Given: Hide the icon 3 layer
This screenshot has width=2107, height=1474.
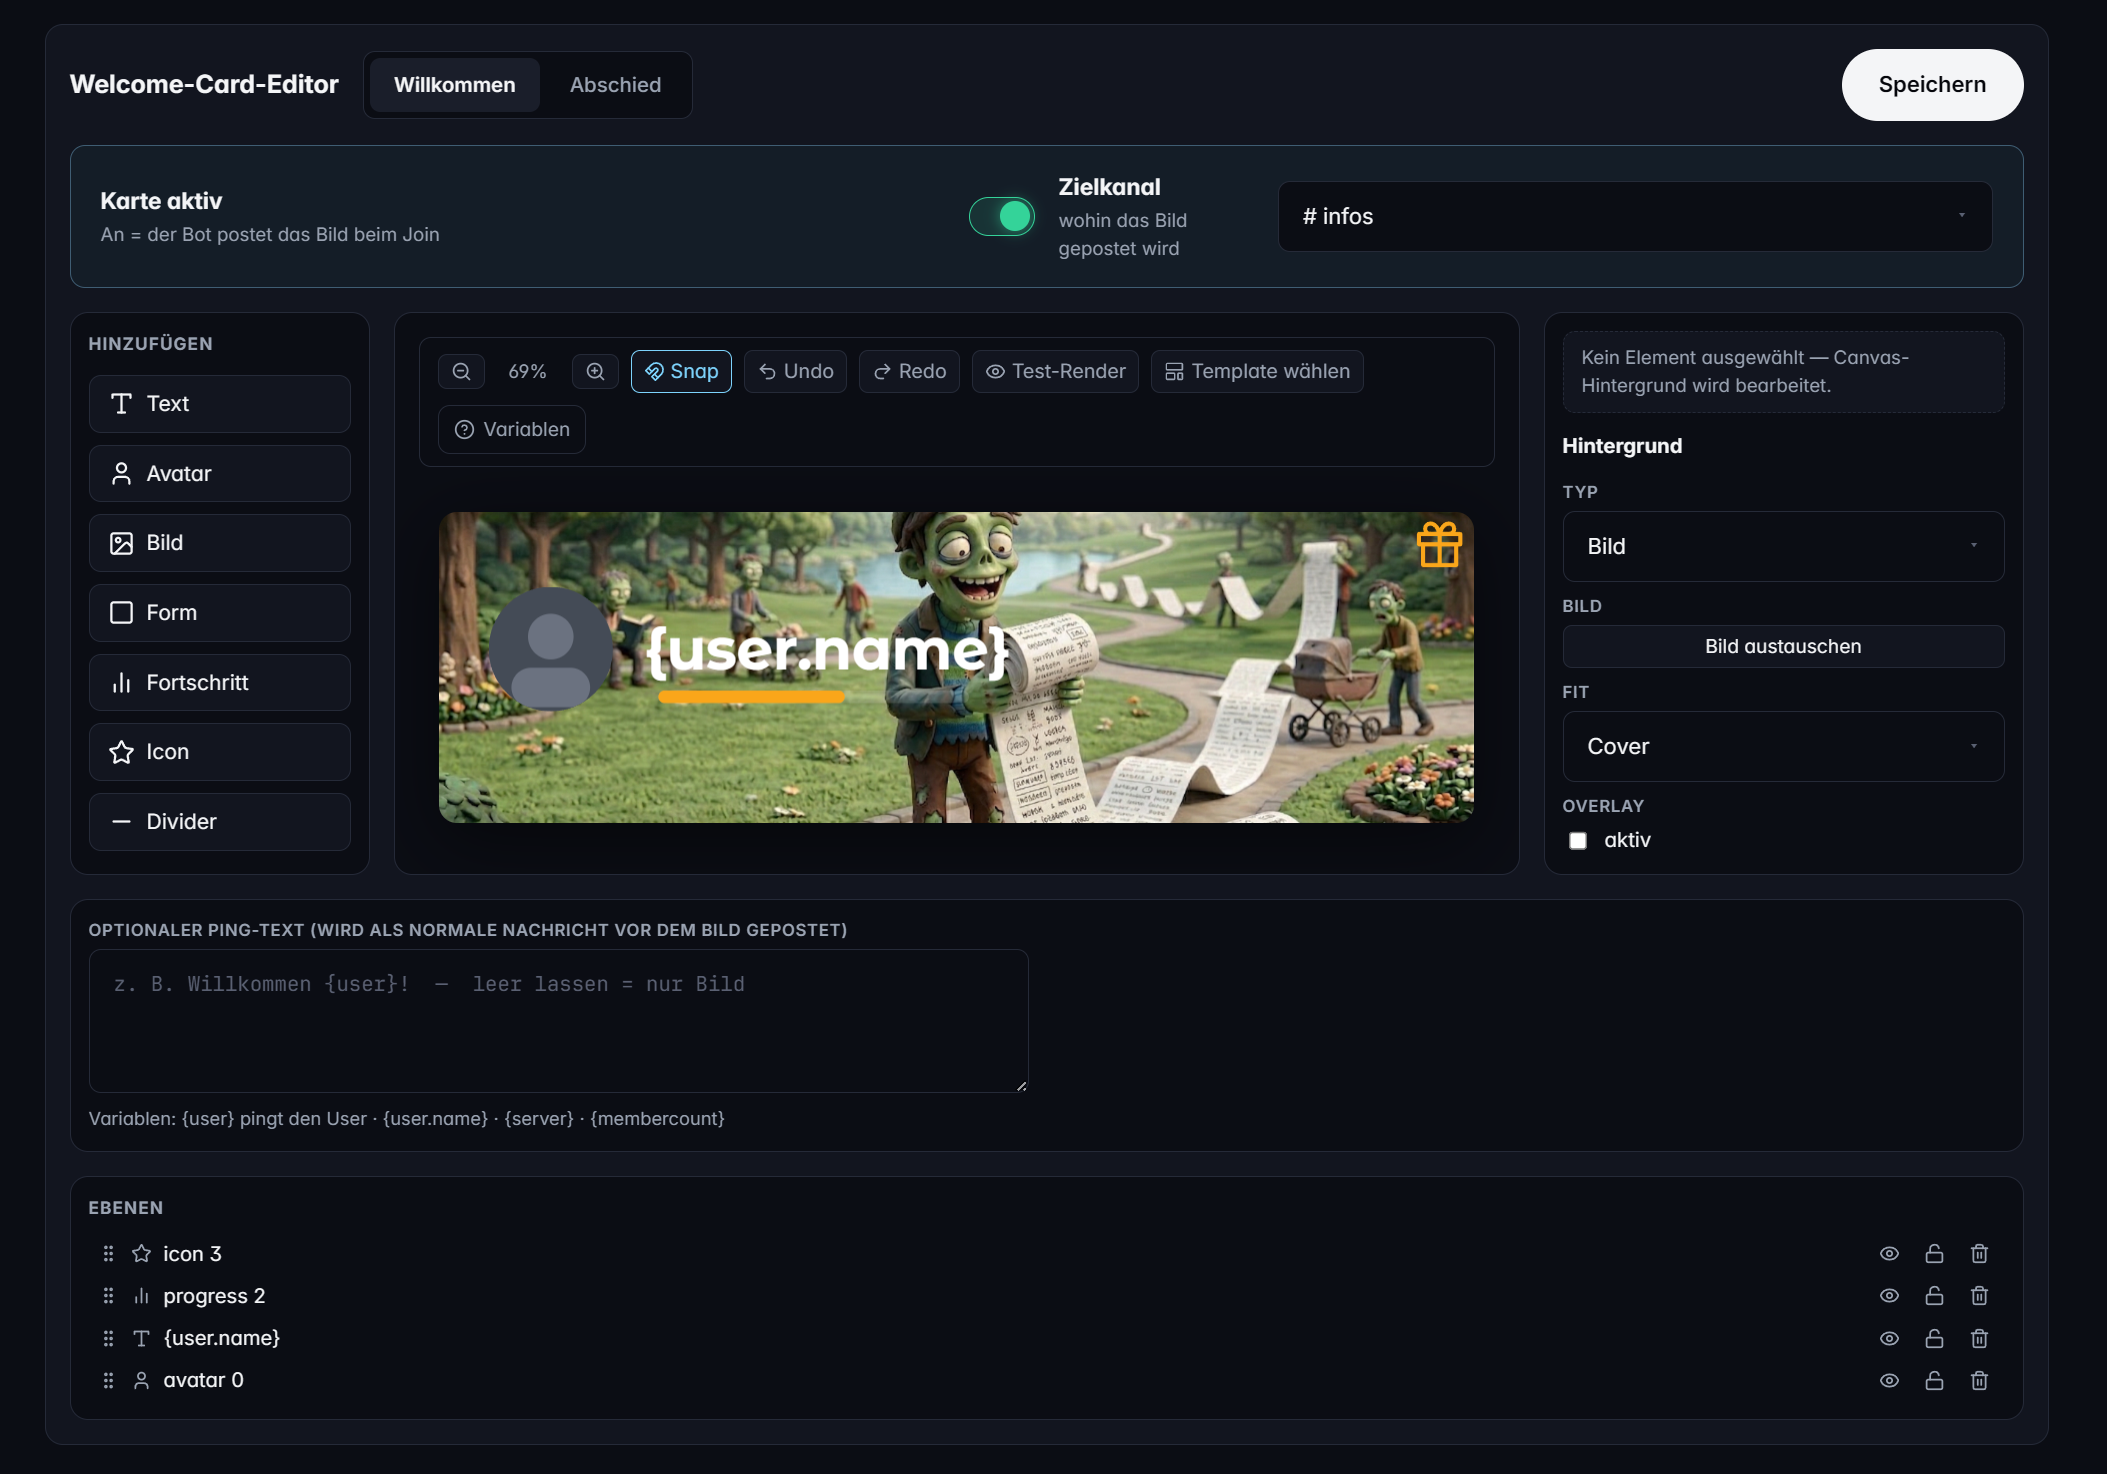Looking at the screenshot, I should click(1890, 1253).
